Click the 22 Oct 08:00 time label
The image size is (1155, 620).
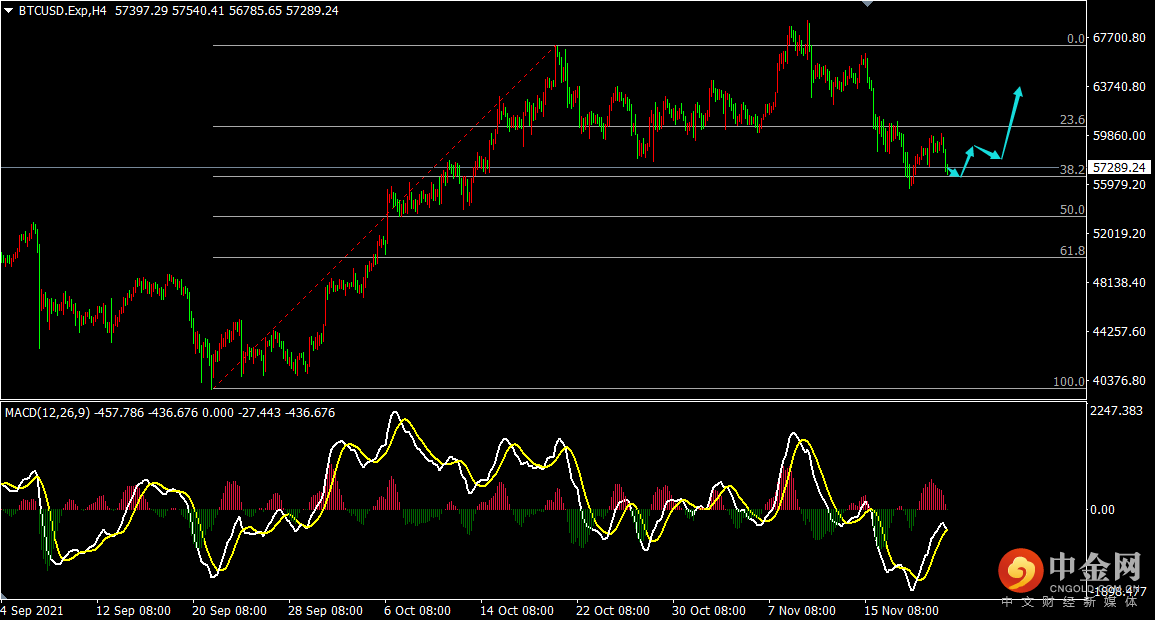pyautogui.click(x=612, y=611)
